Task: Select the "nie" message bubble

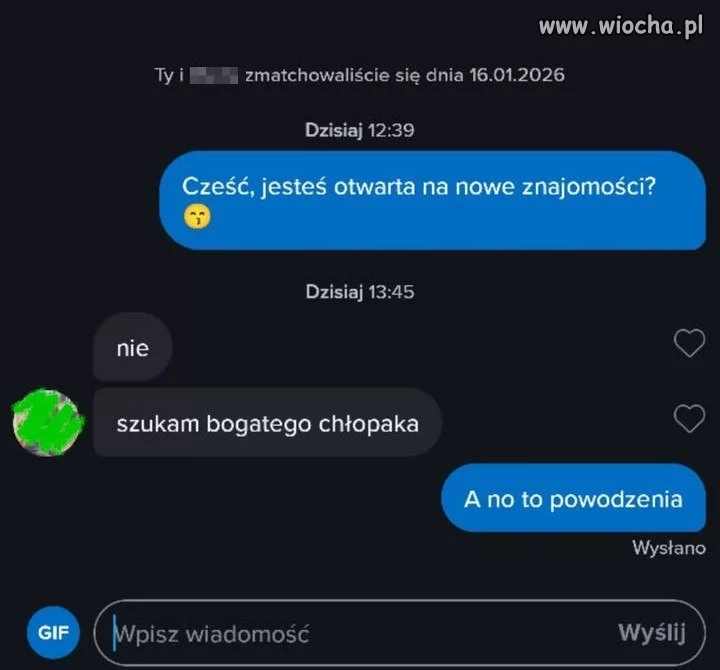Action: click(x=133, y=347)
